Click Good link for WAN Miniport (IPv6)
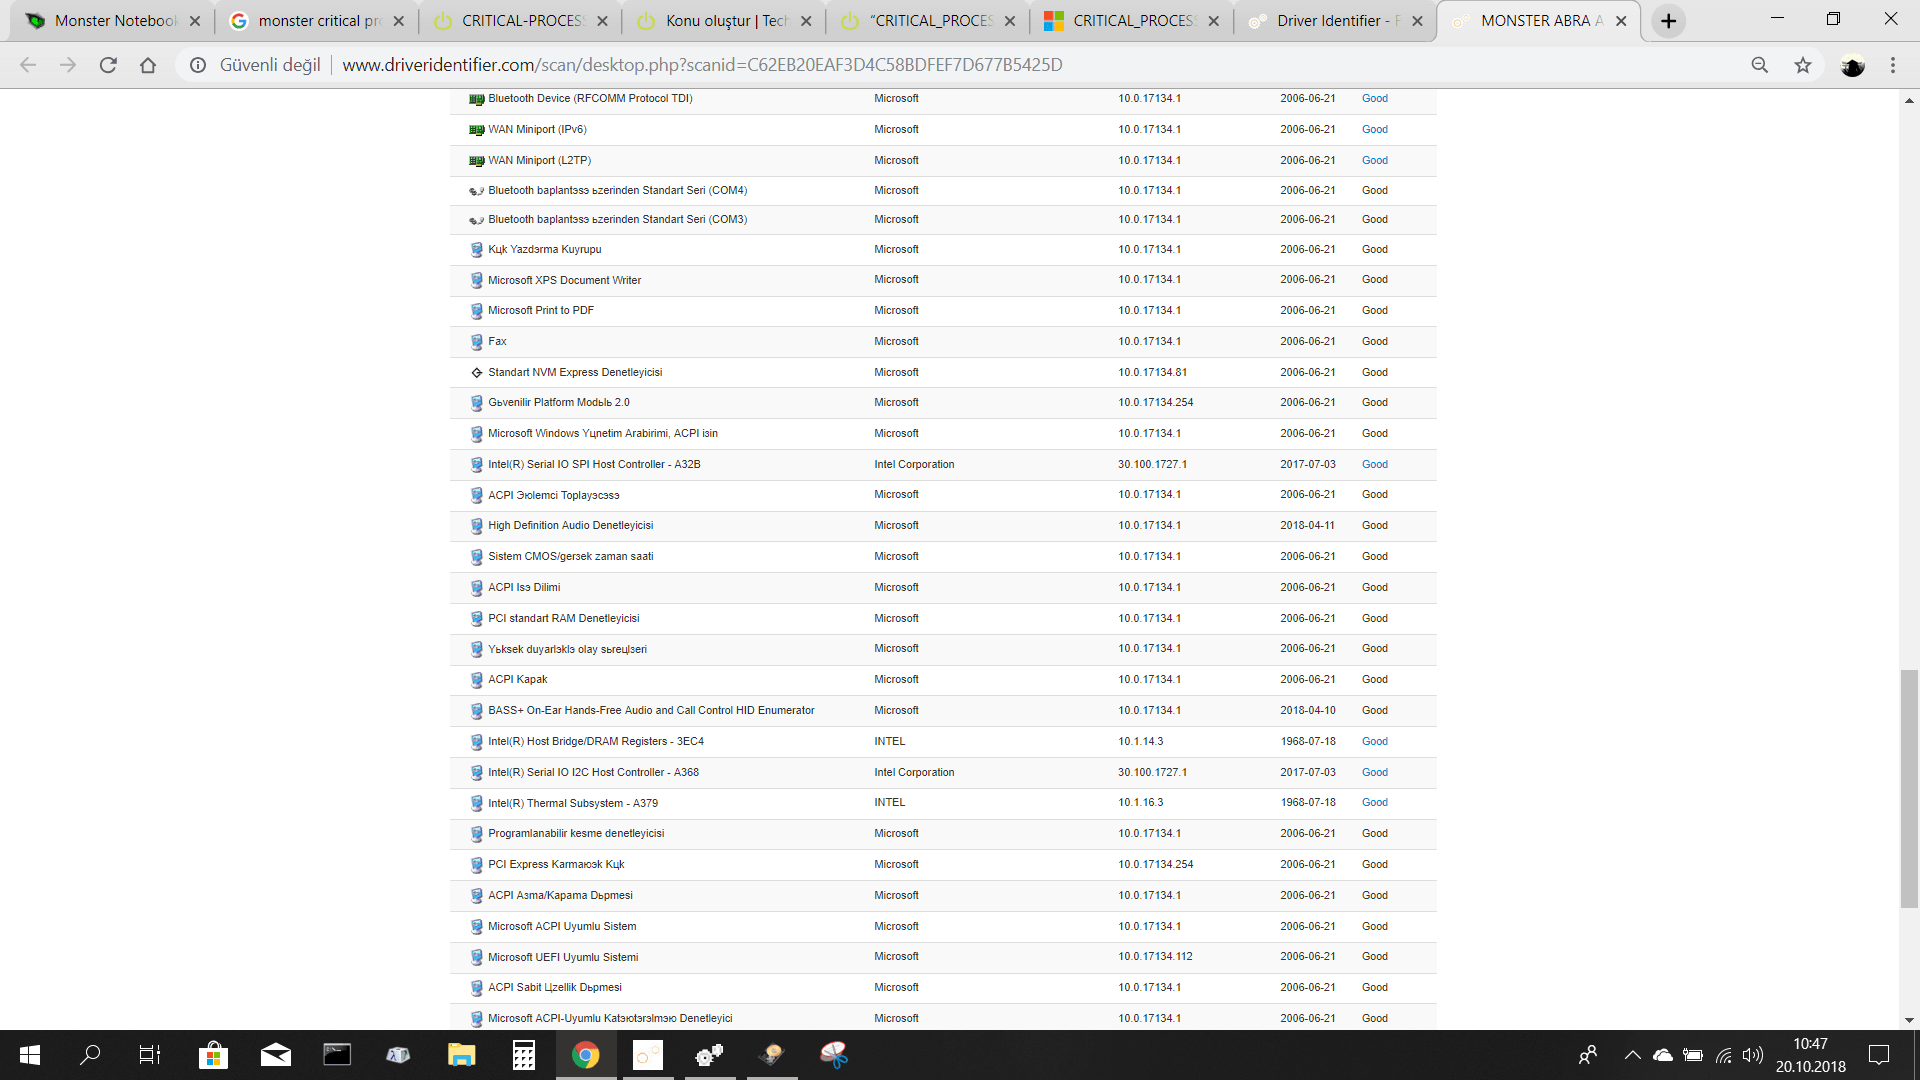The height and width of the screenshot is (1080, 1920). [x=1374, y=129]
